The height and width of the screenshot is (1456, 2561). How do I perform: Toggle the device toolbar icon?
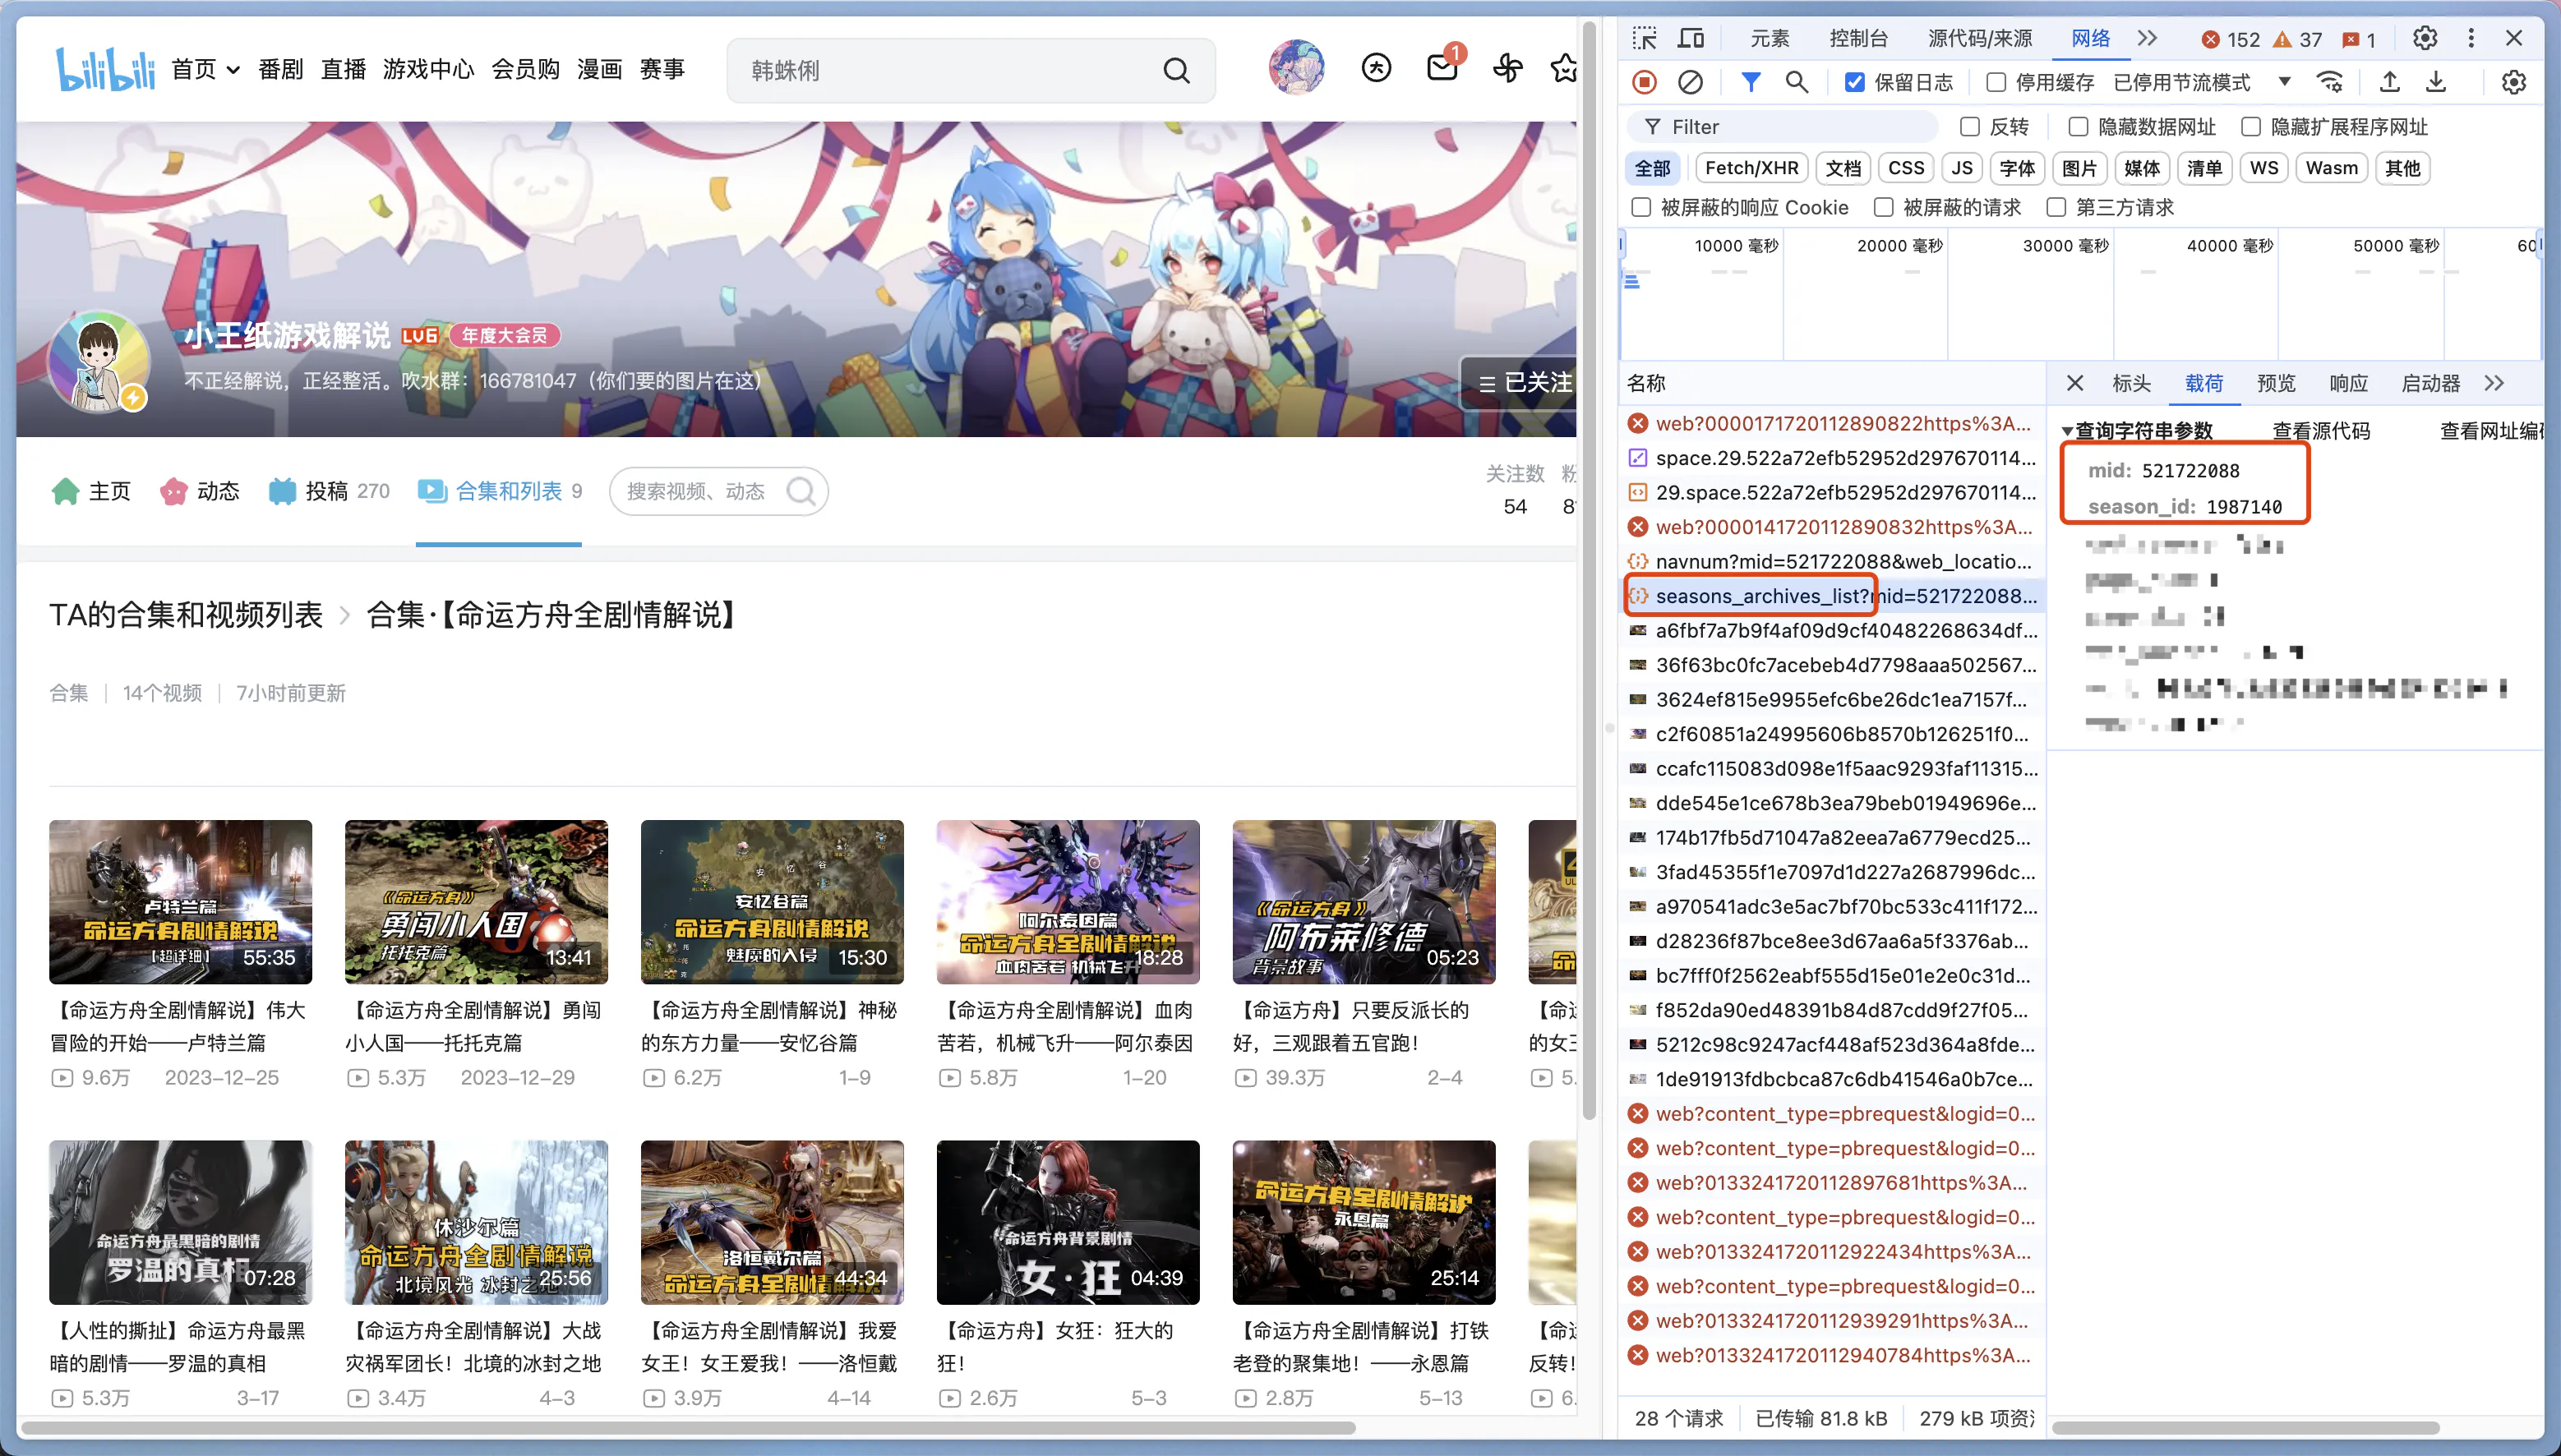pos(1691,38)
